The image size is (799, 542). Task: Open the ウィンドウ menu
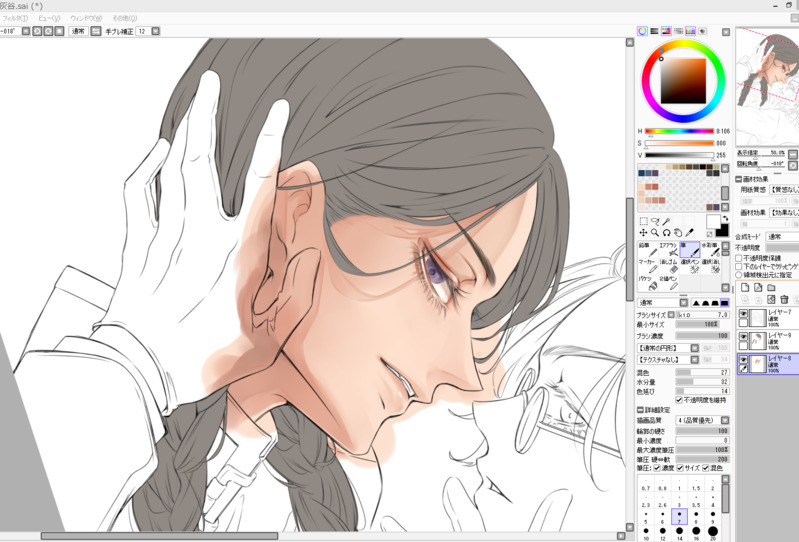click(86, 18)
